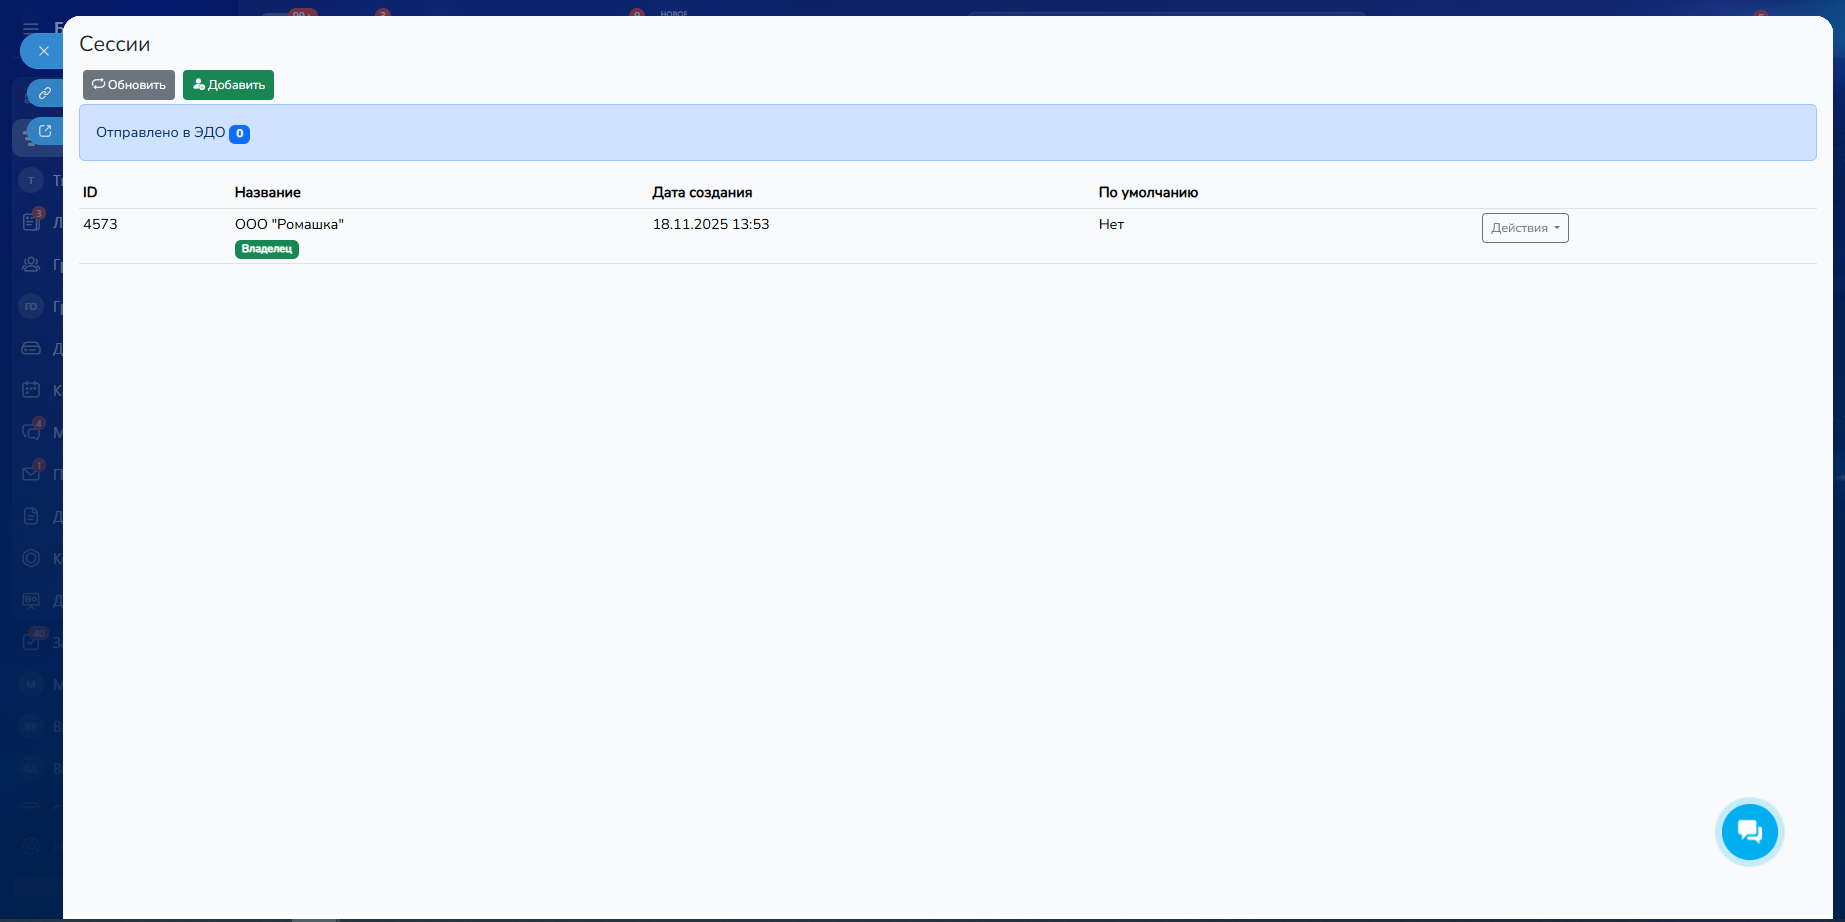1845x922 pixels.
Task: Select the round ВД avatar in background sidebar
Action: pos(32,768)
